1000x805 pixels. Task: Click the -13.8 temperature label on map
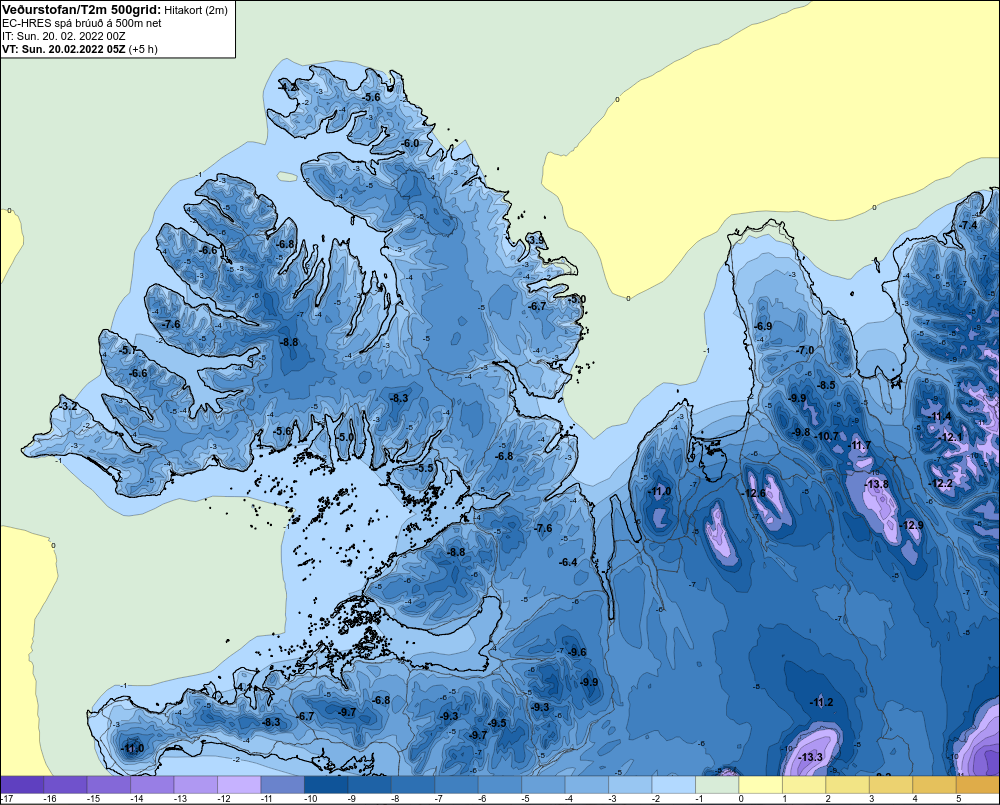click(876, 484)
